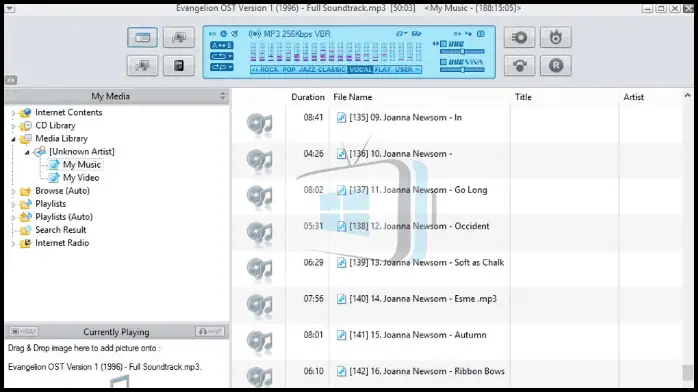Click the radio-wave icon before MP3 256Kbps text
This screenshot has width=698, height=392.
click(x=255, y=34)
